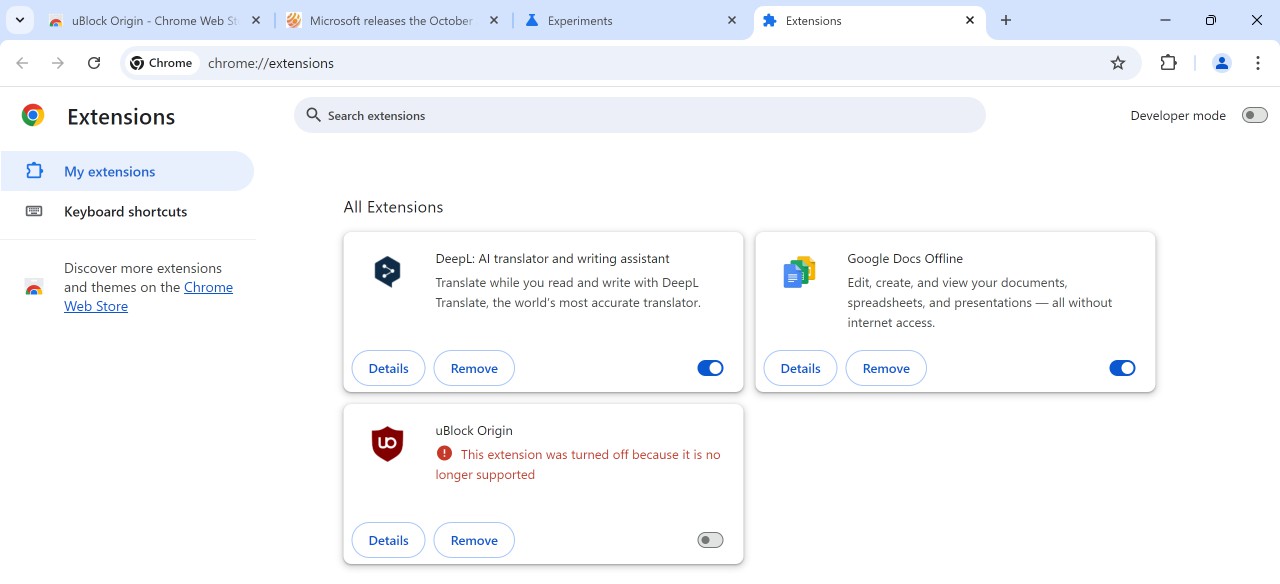Click the Keyboard shortcuts keyboard icon
The height and width of the screenshot is (584, 1280).
34,211
